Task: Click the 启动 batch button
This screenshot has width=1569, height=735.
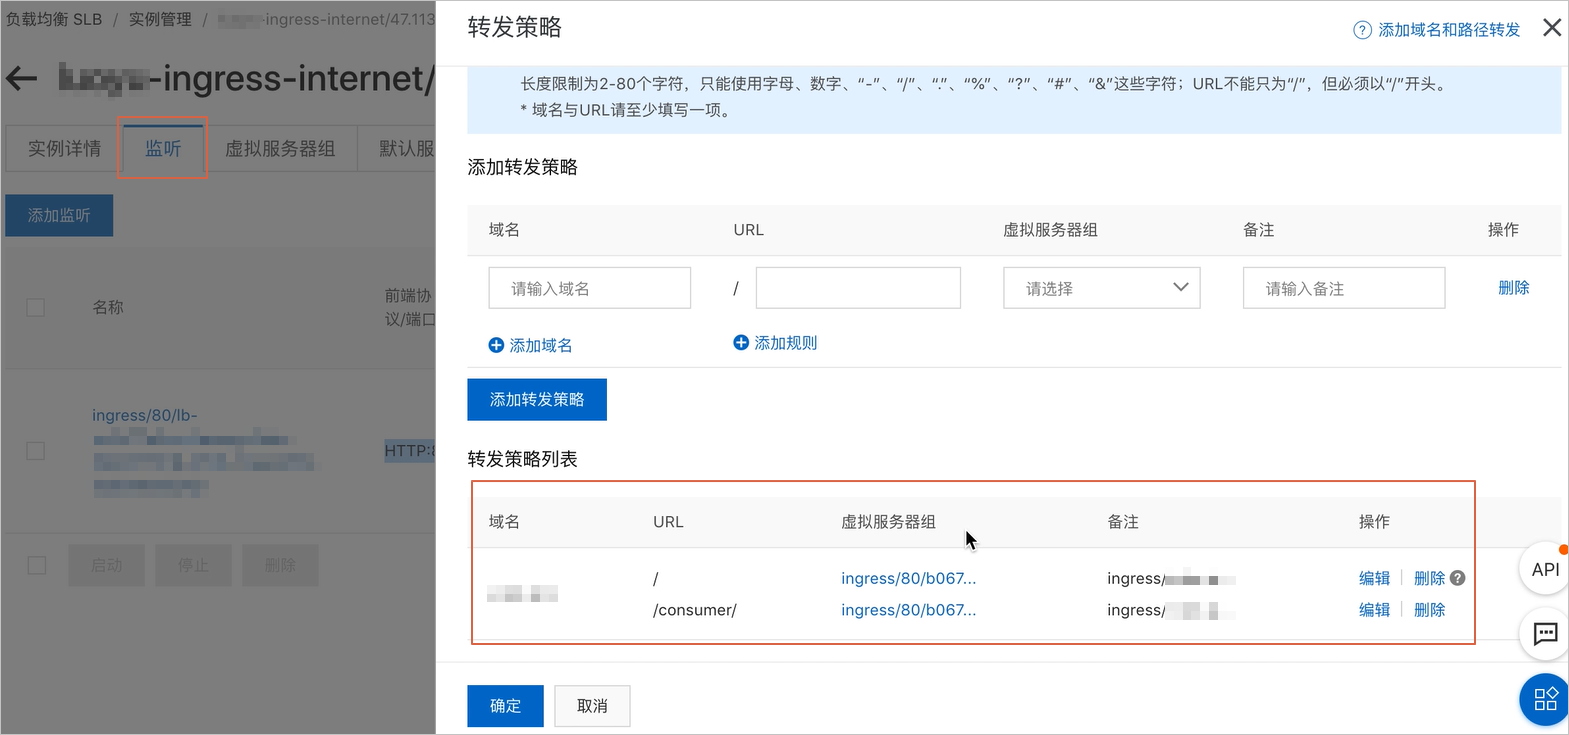Action: [107, 566]
